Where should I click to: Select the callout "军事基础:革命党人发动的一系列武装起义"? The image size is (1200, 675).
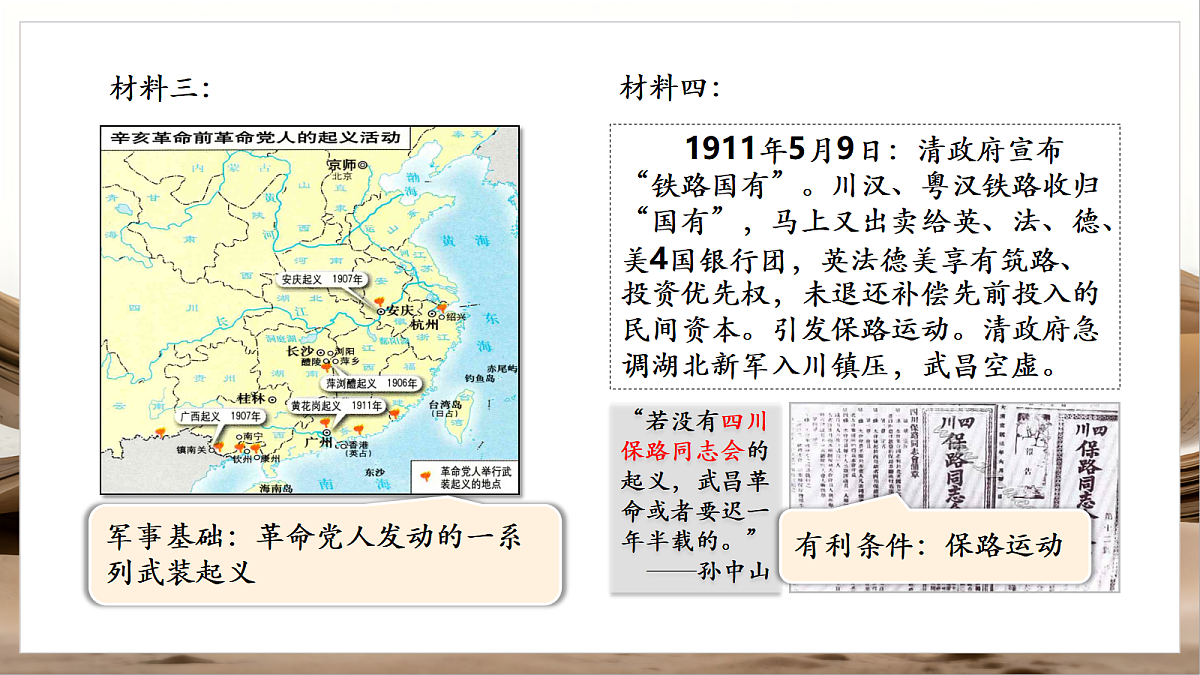pyautogui.click(x=323, y=553)
